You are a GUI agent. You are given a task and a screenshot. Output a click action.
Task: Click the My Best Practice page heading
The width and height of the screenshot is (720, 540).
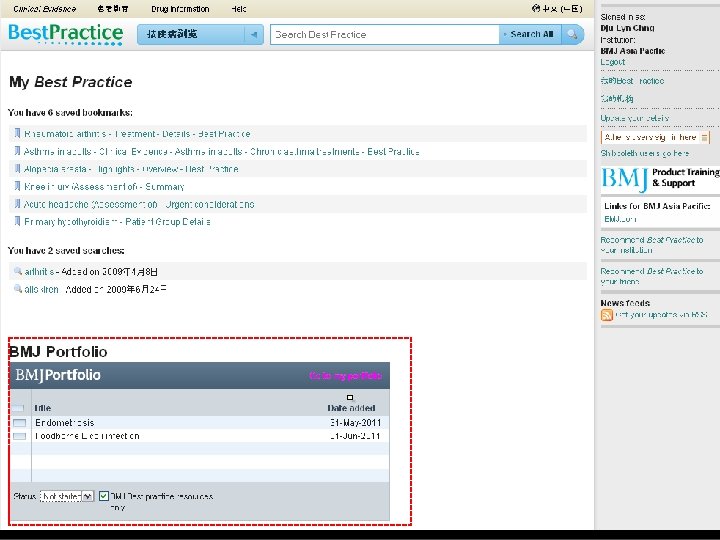[71, 82]
